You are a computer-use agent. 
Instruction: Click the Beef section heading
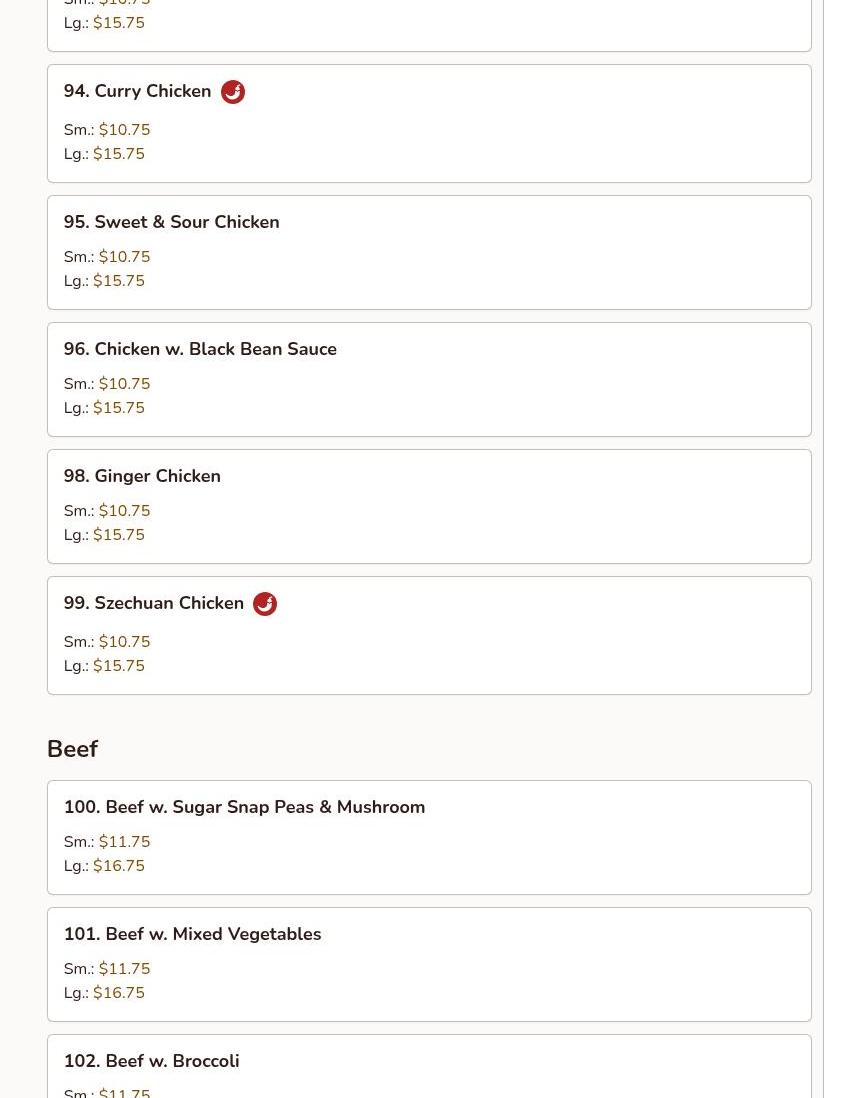coord(72,749)
